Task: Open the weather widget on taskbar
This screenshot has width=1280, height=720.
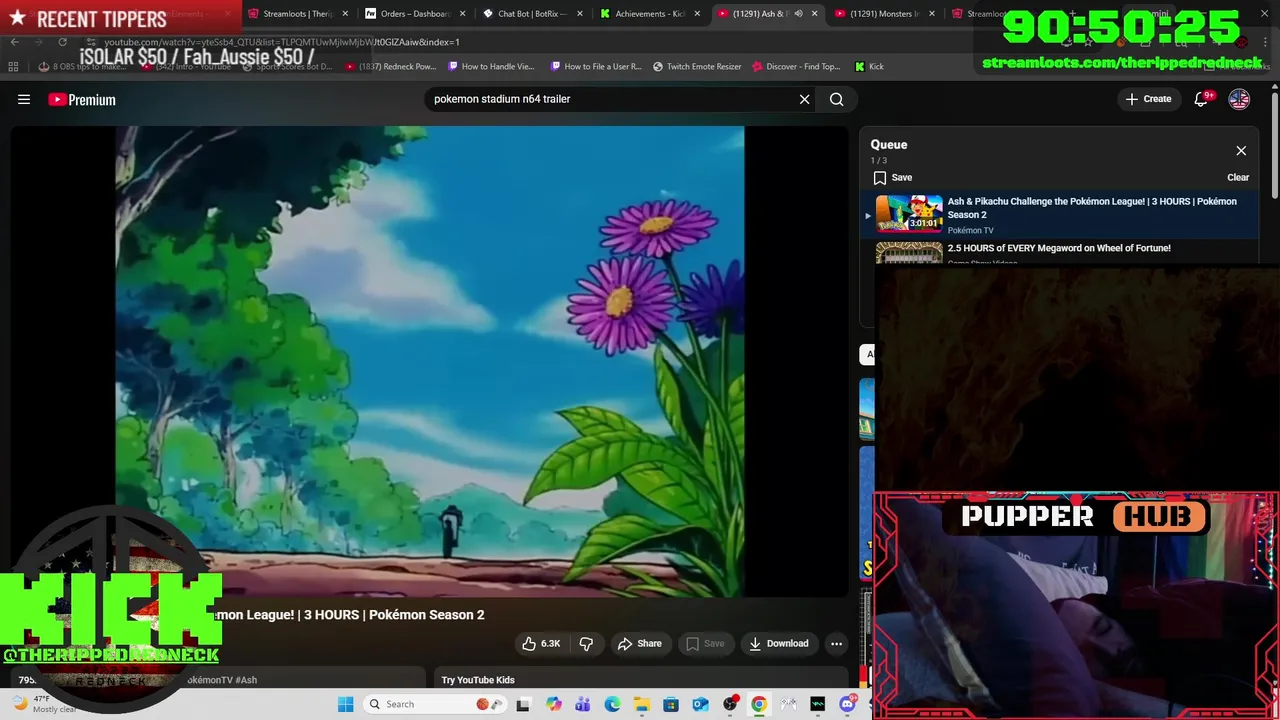Action: (x=45, y=704)
